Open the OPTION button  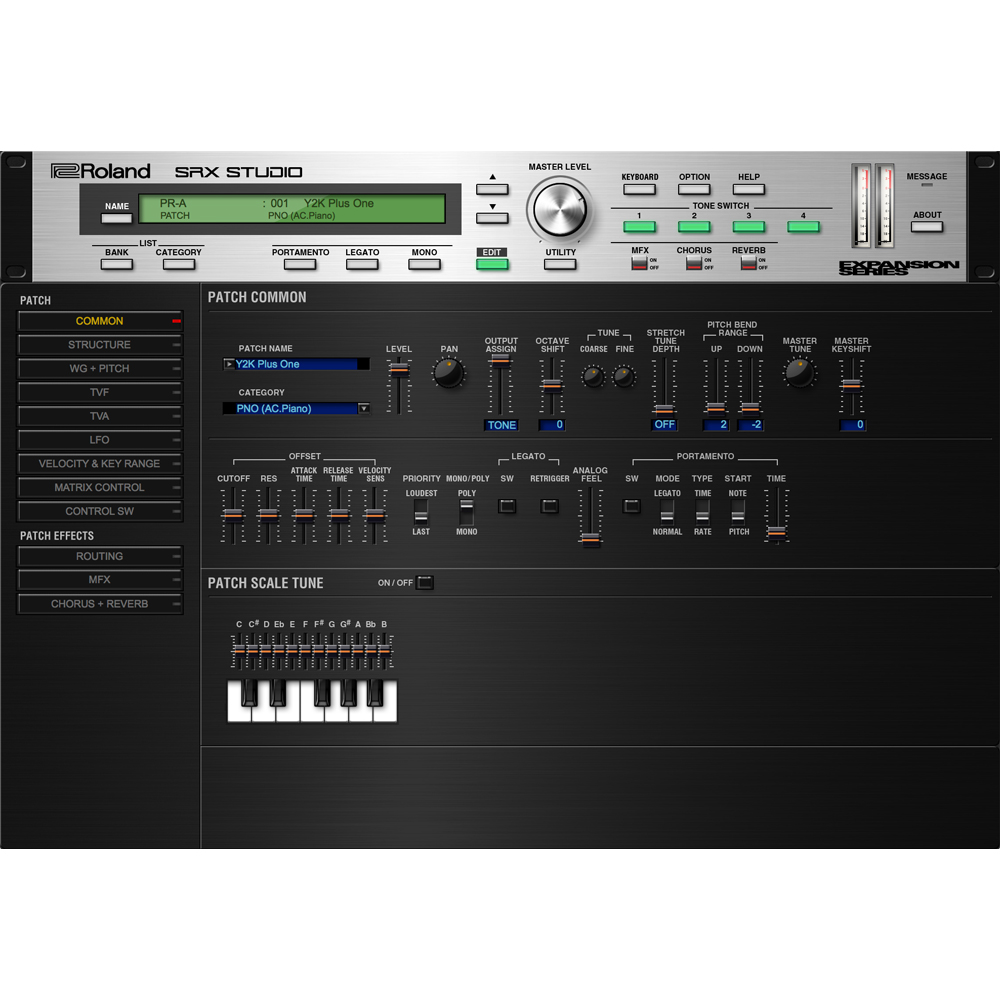coord(694,189)
